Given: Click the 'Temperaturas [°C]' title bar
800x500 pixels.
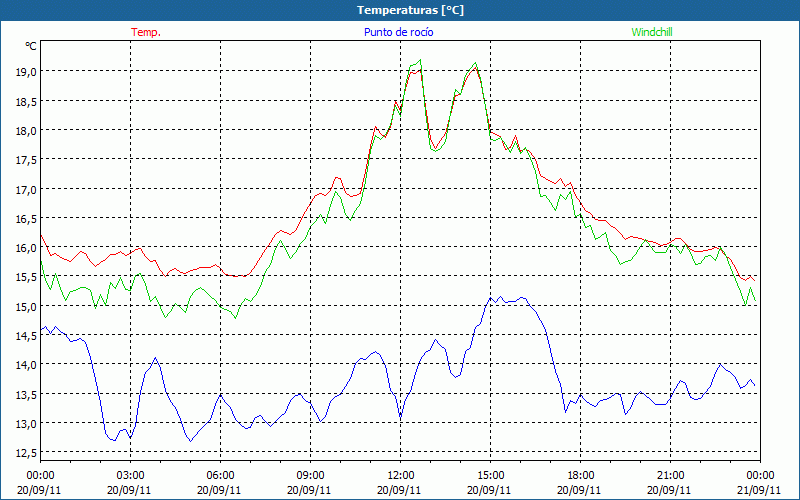Looking at the screenshot, I should [x=400, y=10].
